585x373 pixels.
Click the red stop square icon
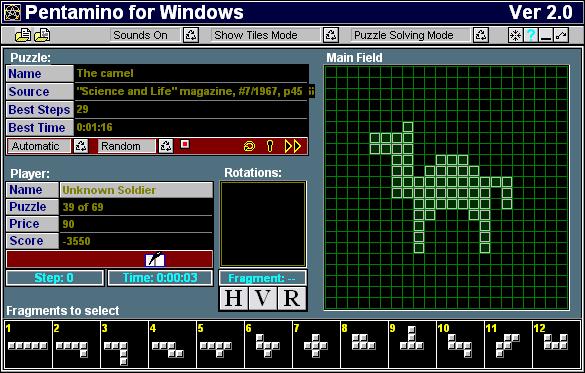185,144
